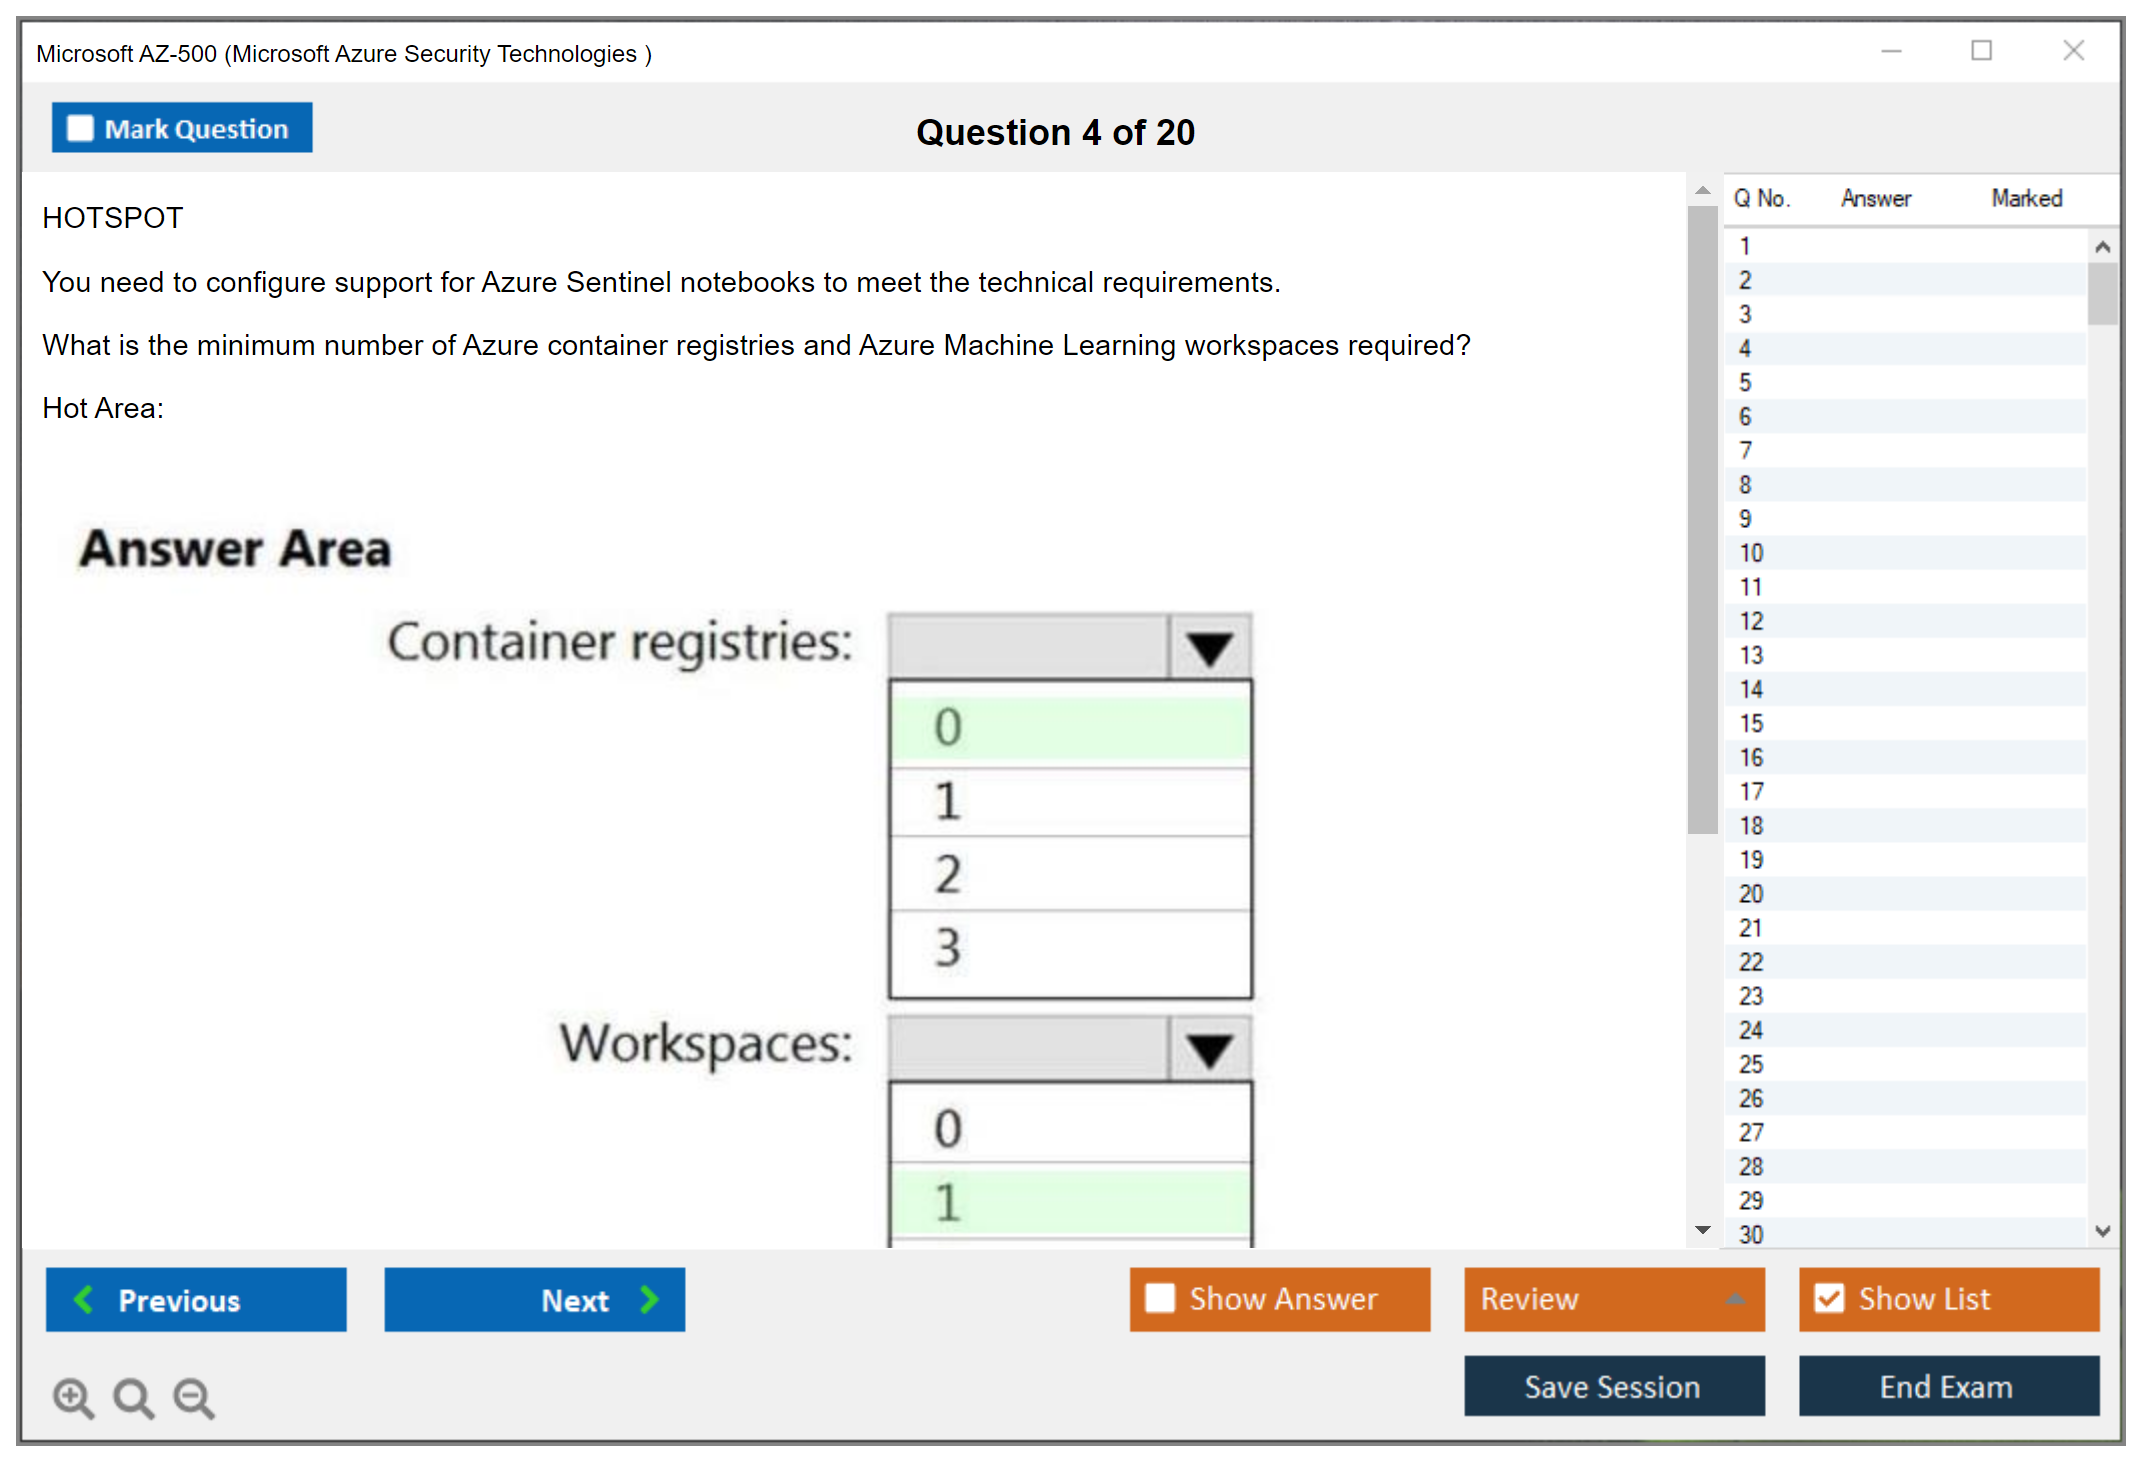
Task: Jump to question 12 in the list
Action: coord(1751,621)
